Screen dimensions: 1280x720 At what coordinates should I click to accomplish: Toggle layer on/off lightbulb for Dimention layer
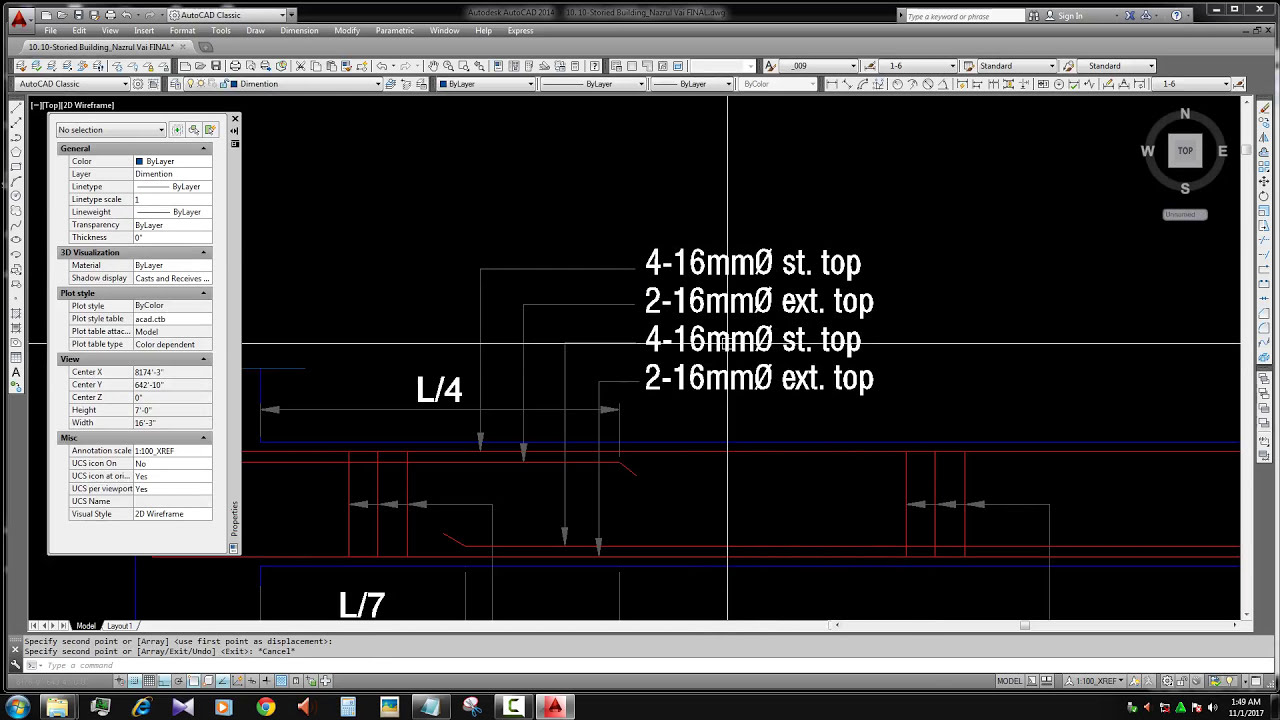(x=190, y=84)
